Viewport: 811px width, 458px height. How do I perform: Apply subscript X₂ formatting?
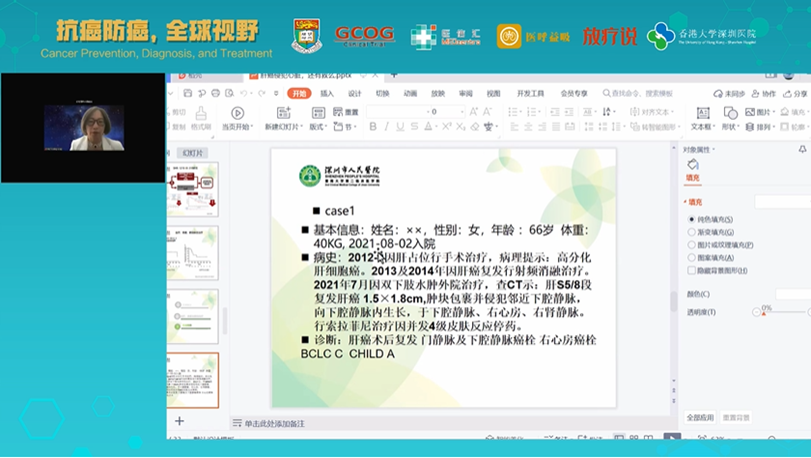point(460,127)
